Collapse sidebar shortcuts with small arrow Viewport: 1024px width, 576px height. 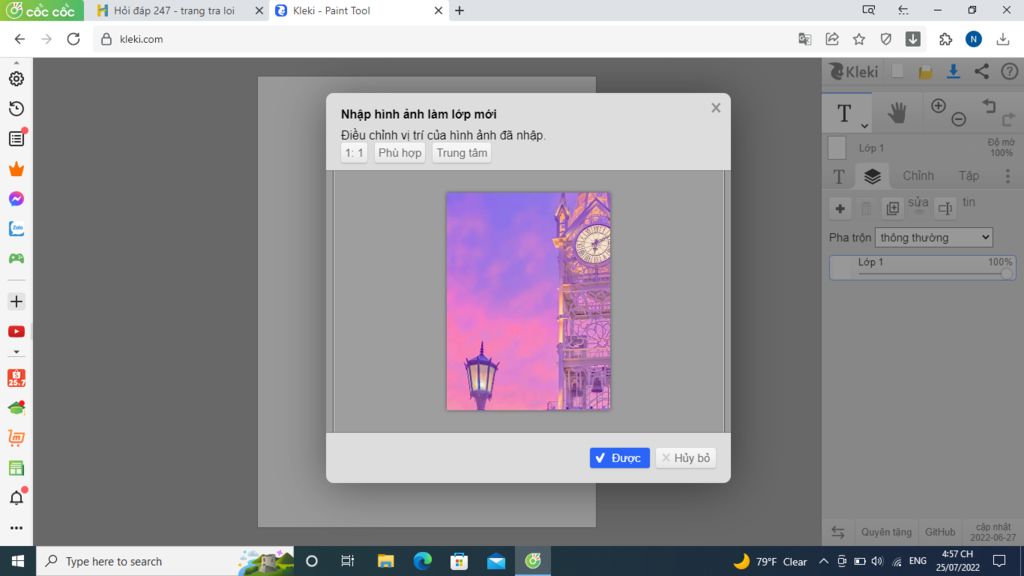pyautogui.click(x=16, y=352)
